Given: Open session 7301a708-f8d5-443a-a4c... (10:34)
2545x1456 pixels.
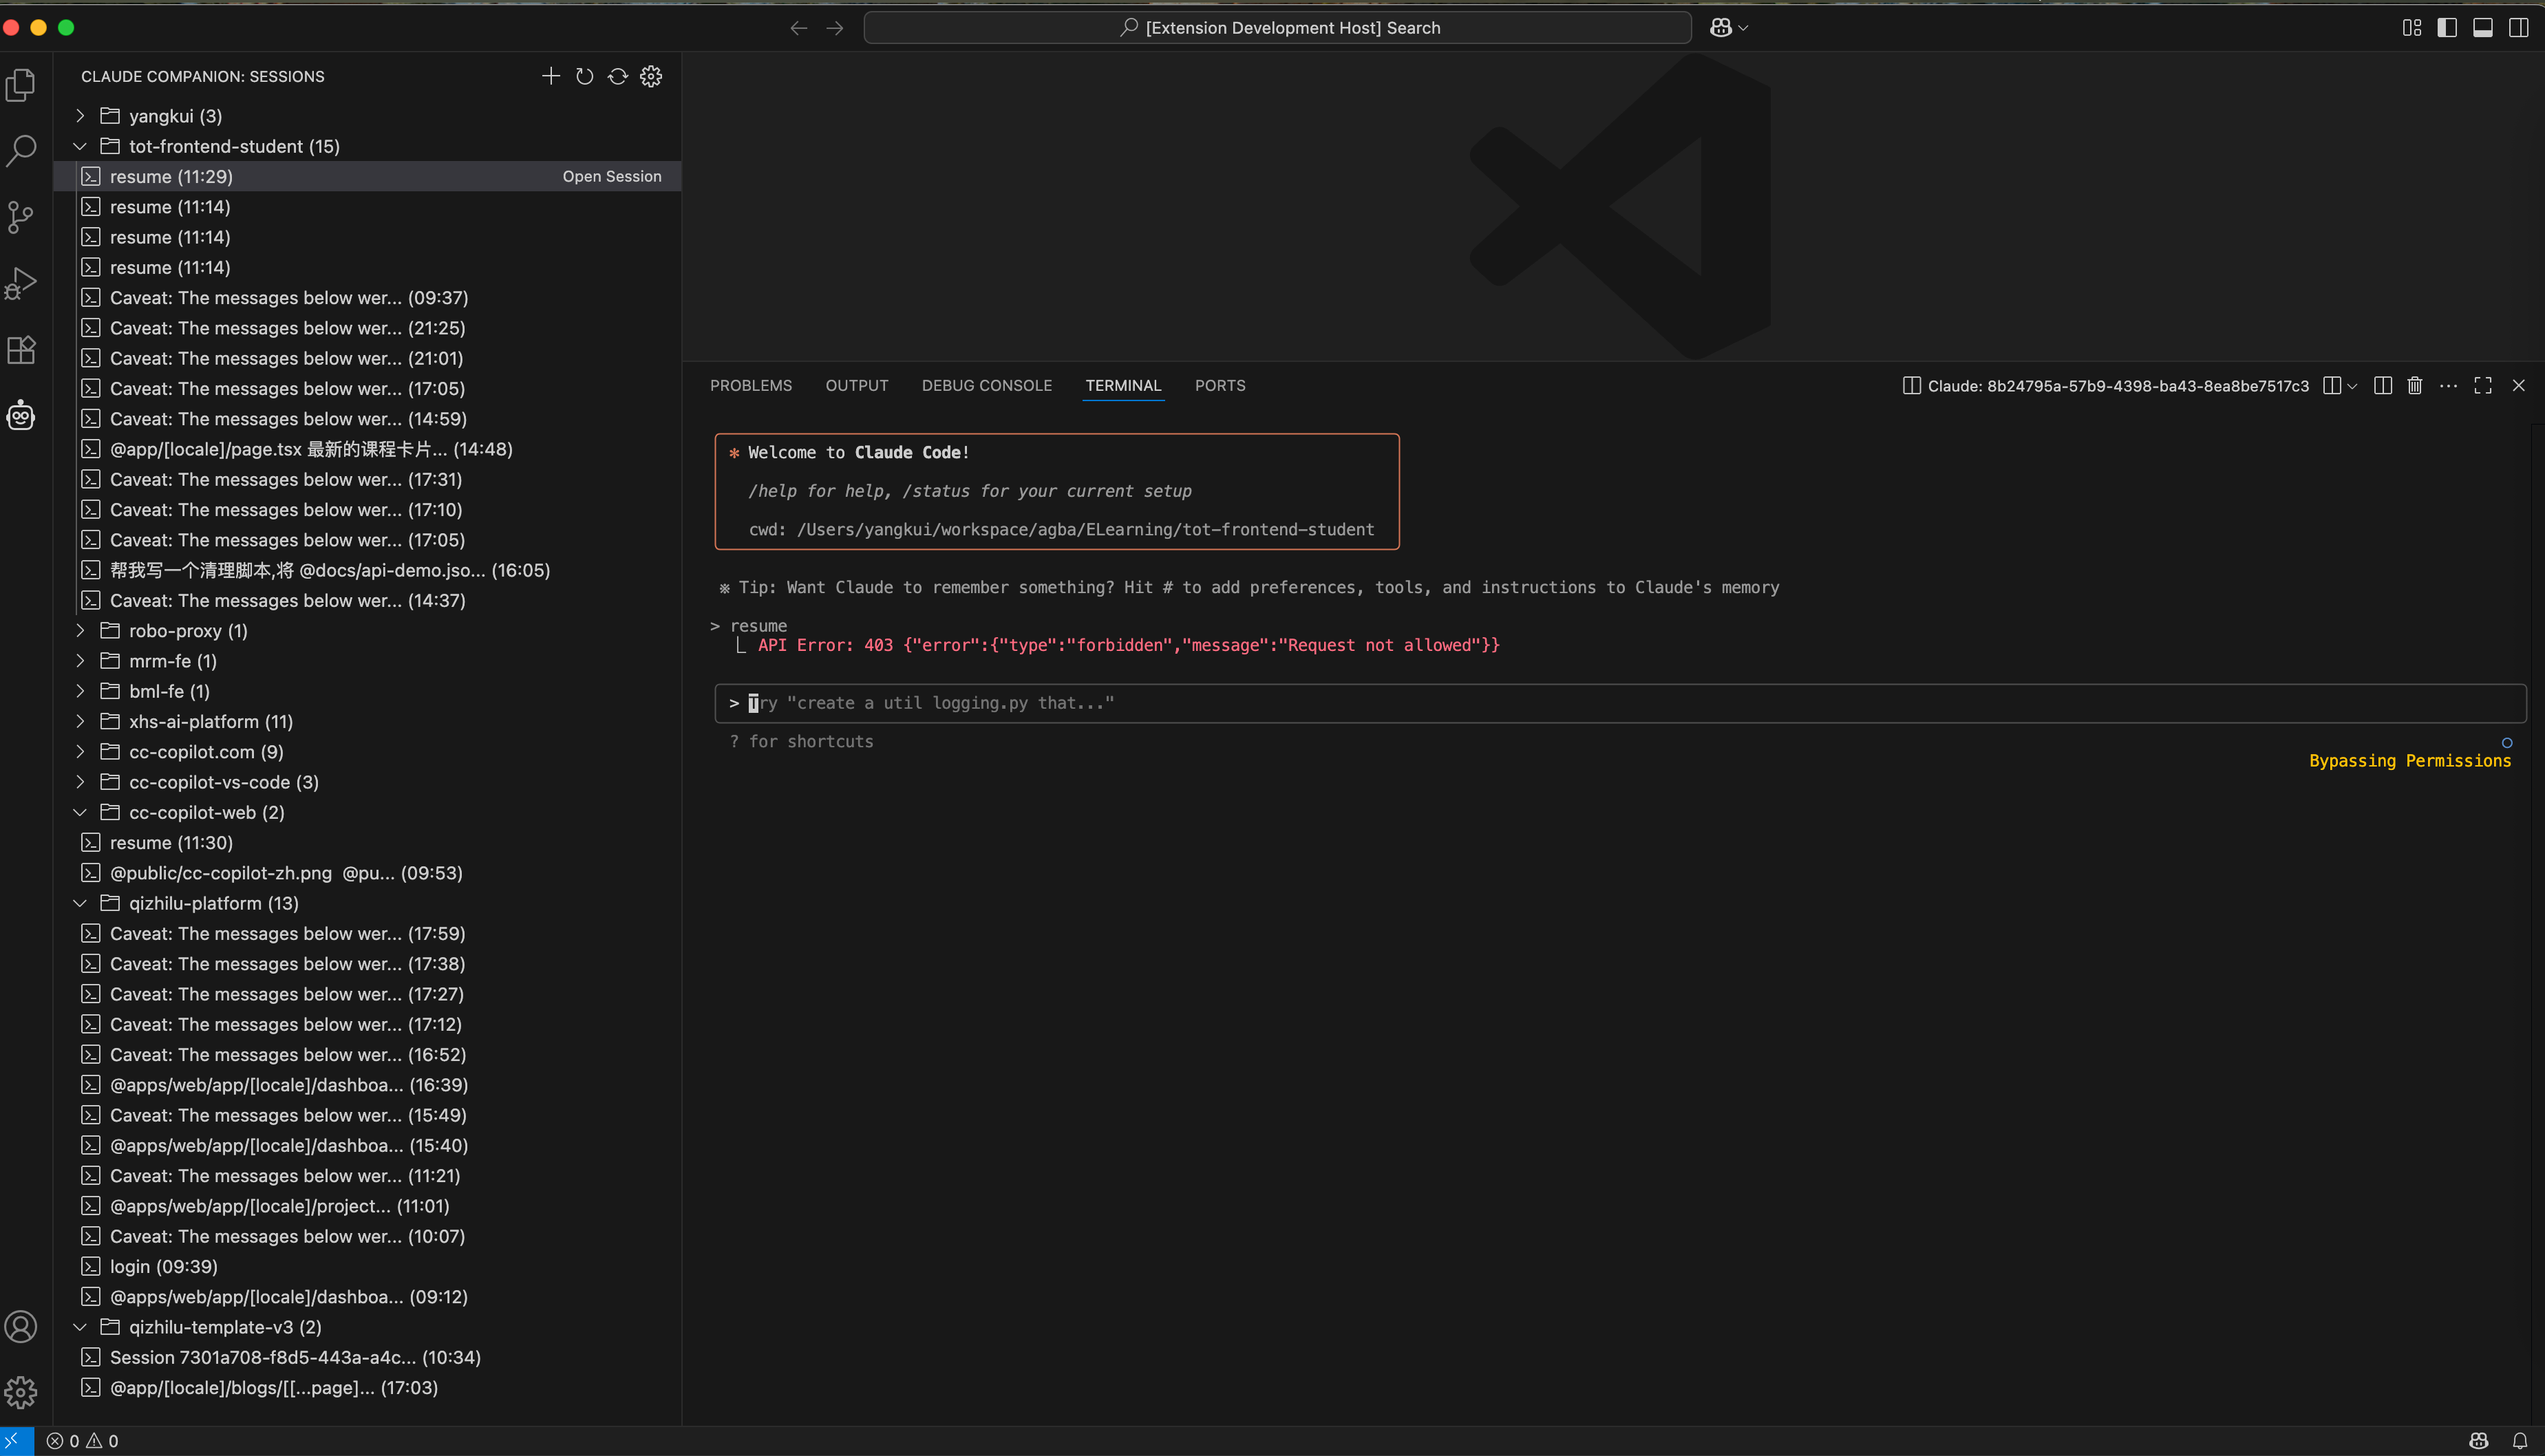Looking at the screenshot, I should [x=367, y=1357].
